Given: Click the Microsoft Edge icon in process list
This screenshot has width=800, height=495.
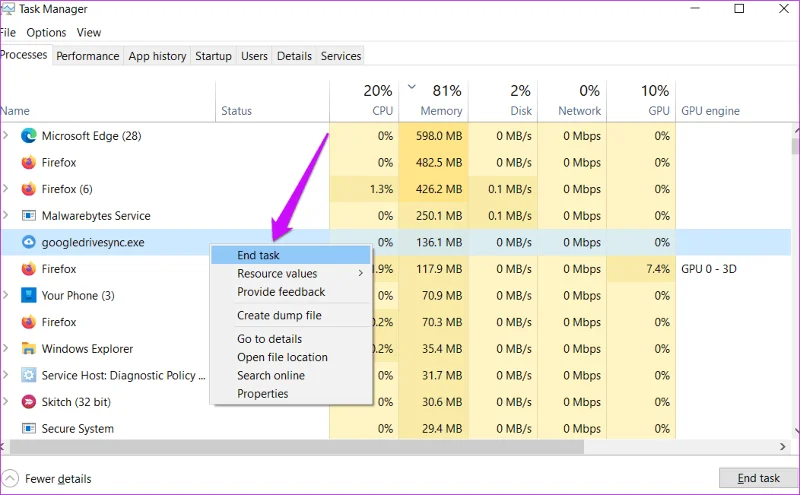Looking at the screenshot, I should click(x=29, y=136).
